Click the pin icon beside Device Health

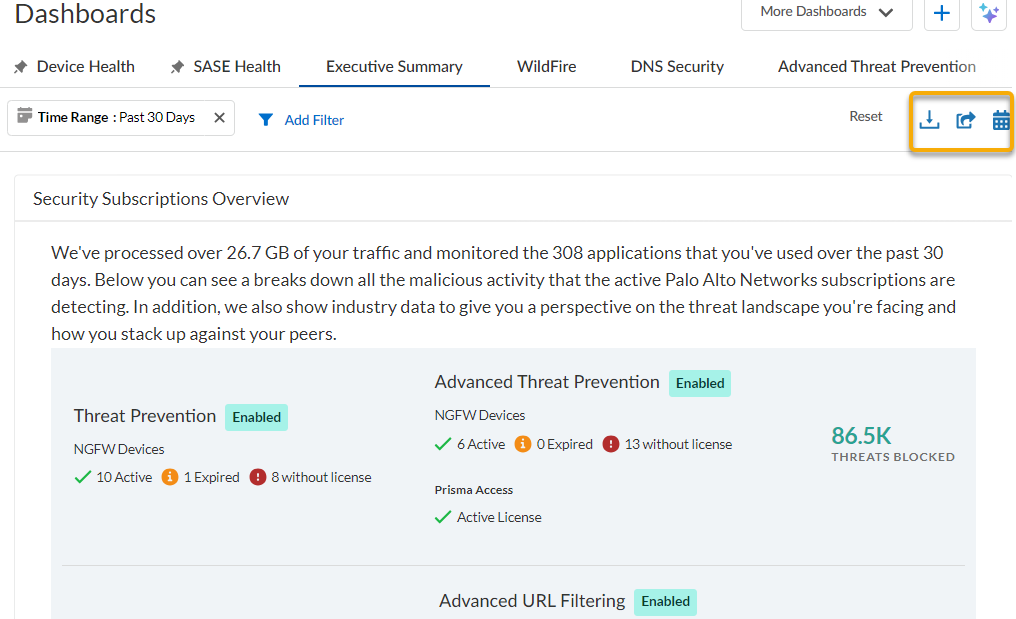point(20,67)
